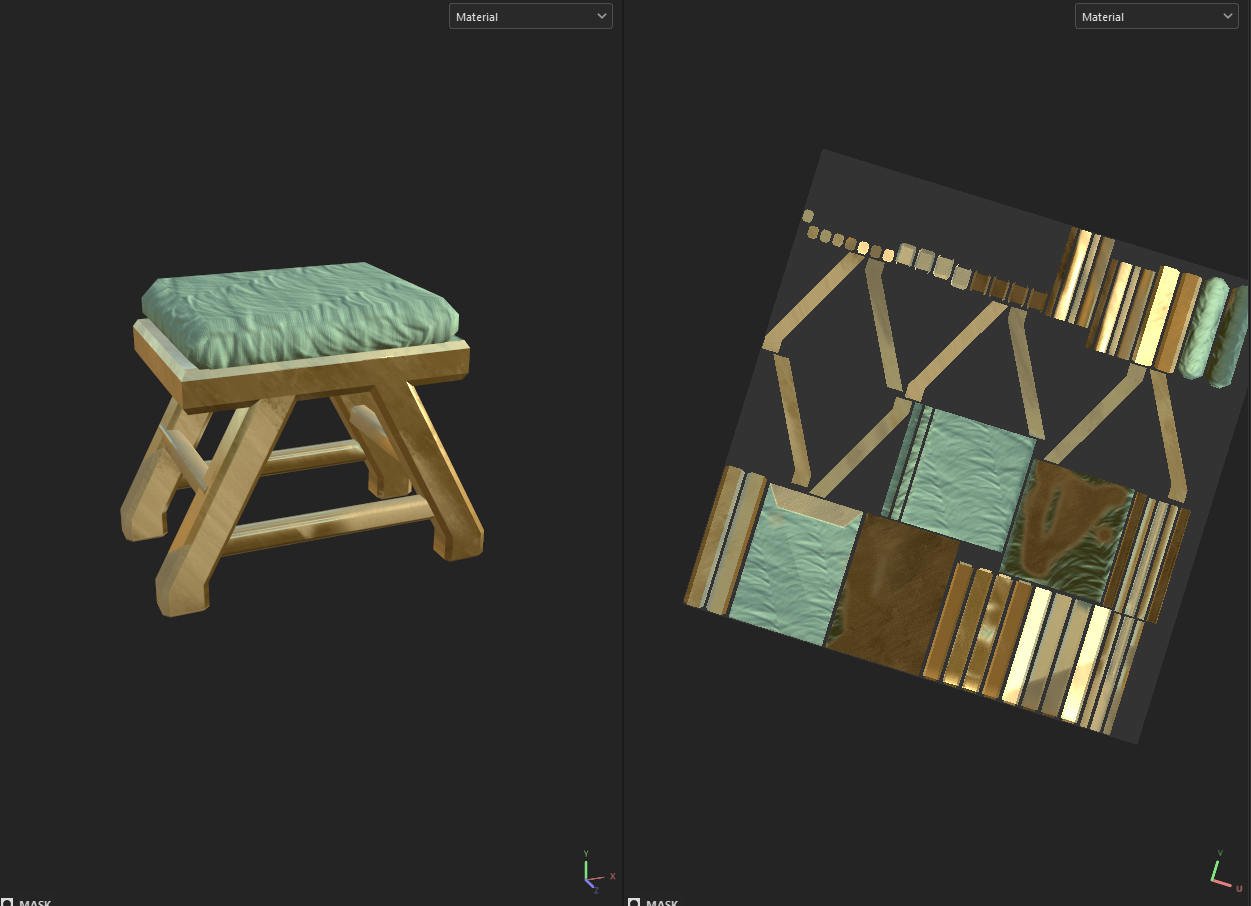Click the dark brown wood square UV island
1251x906 pixels.
[892, 594]
